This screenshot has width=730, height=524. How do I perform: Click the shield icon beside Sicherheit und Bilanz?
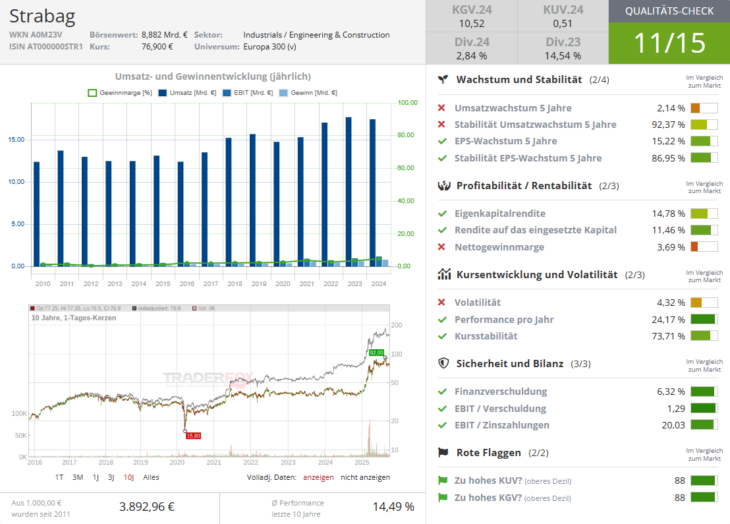tap(444, 363)
